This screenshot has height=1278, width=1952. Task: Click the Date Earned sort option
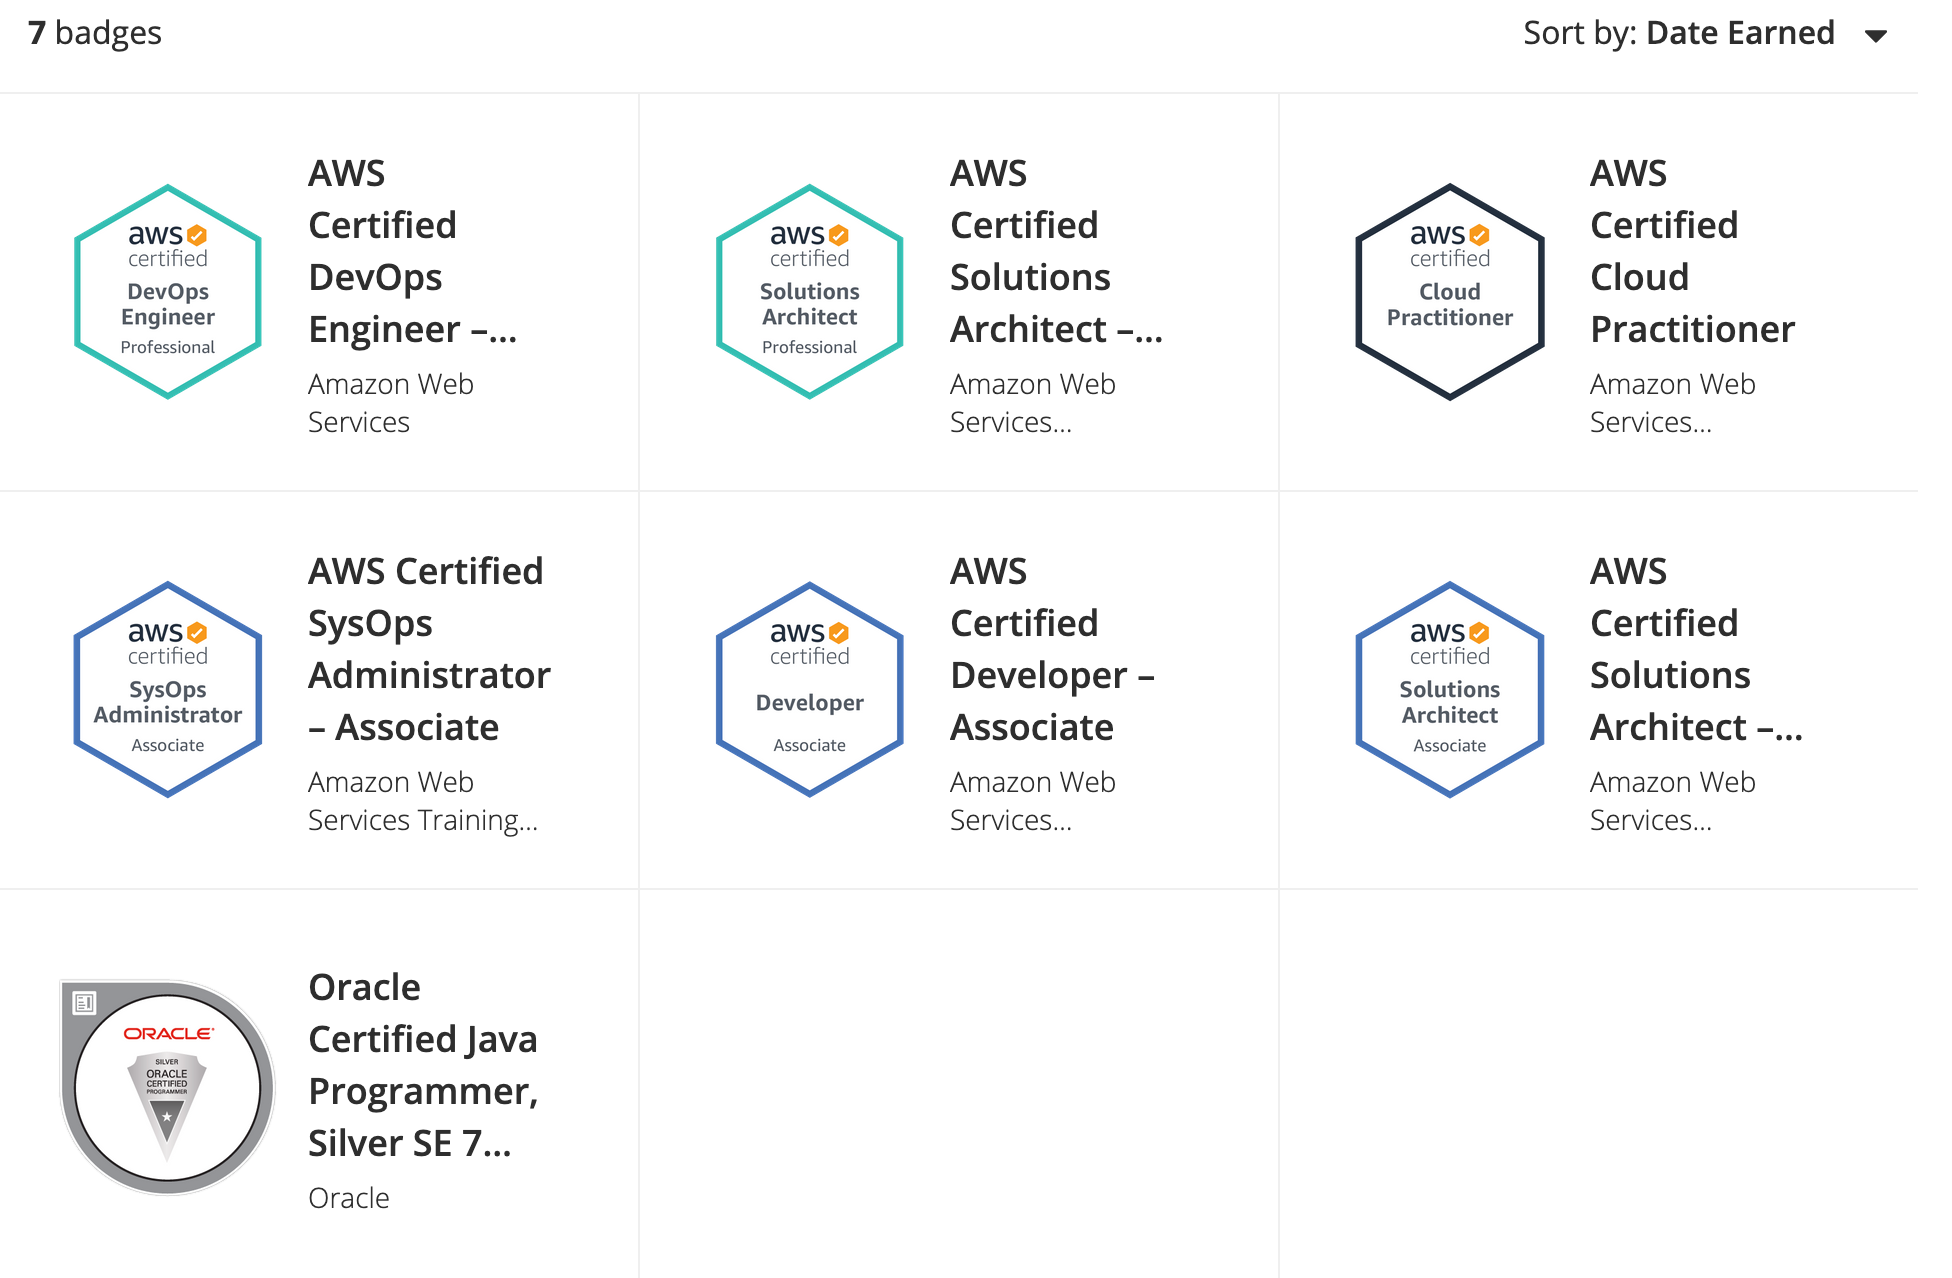[1740, 33]
